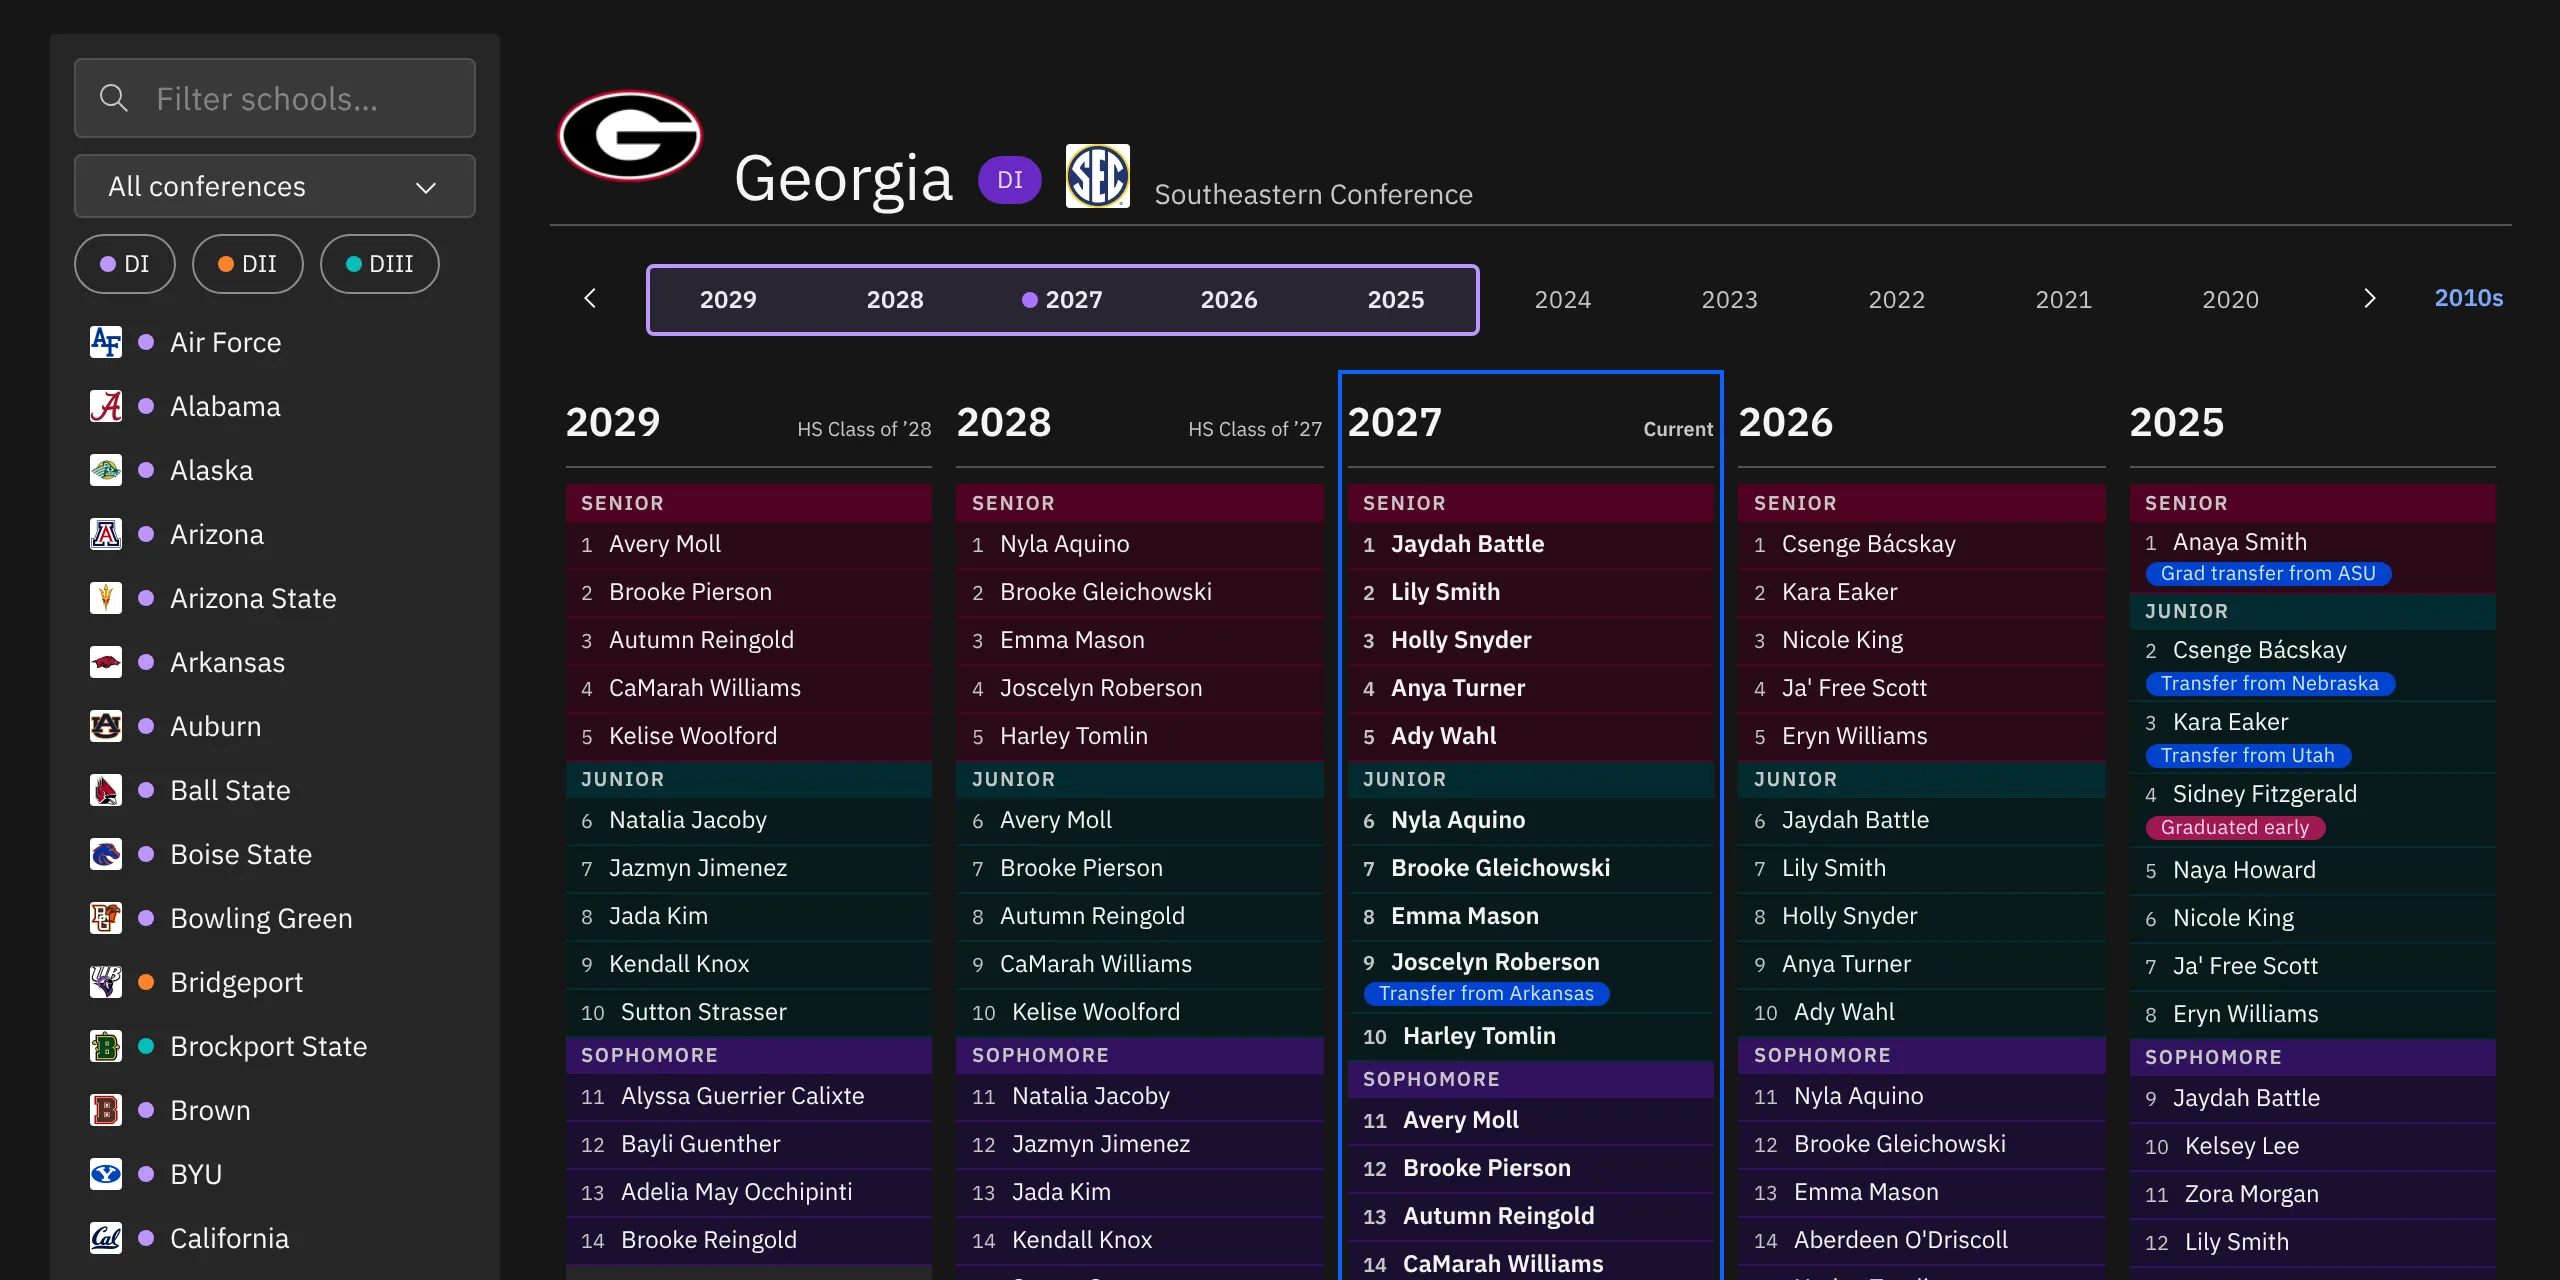Click the BYU logo icon
2560x1280 pixels.
tap(106, 1174)
